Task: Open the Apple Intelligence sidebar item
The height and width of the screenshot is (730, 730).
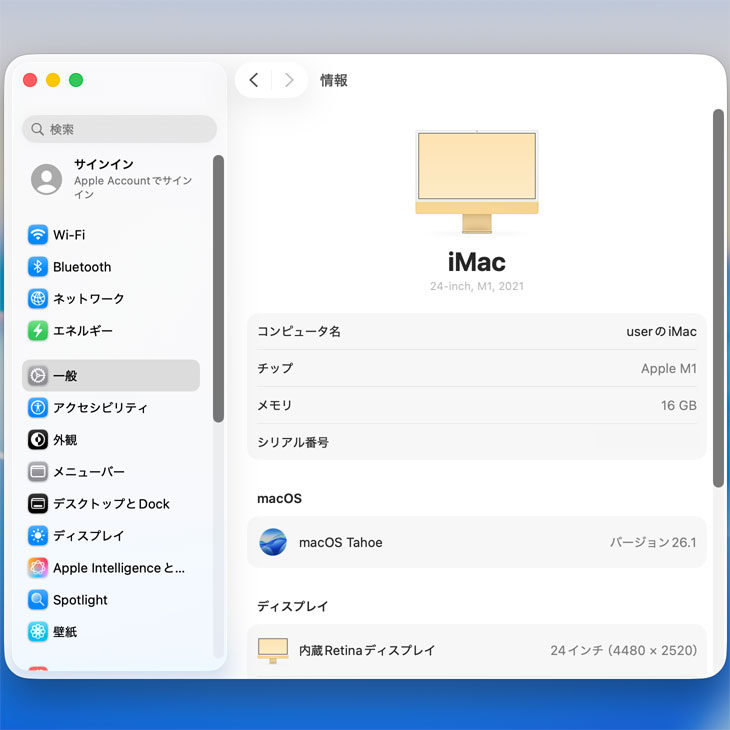Action: (118, 568)
